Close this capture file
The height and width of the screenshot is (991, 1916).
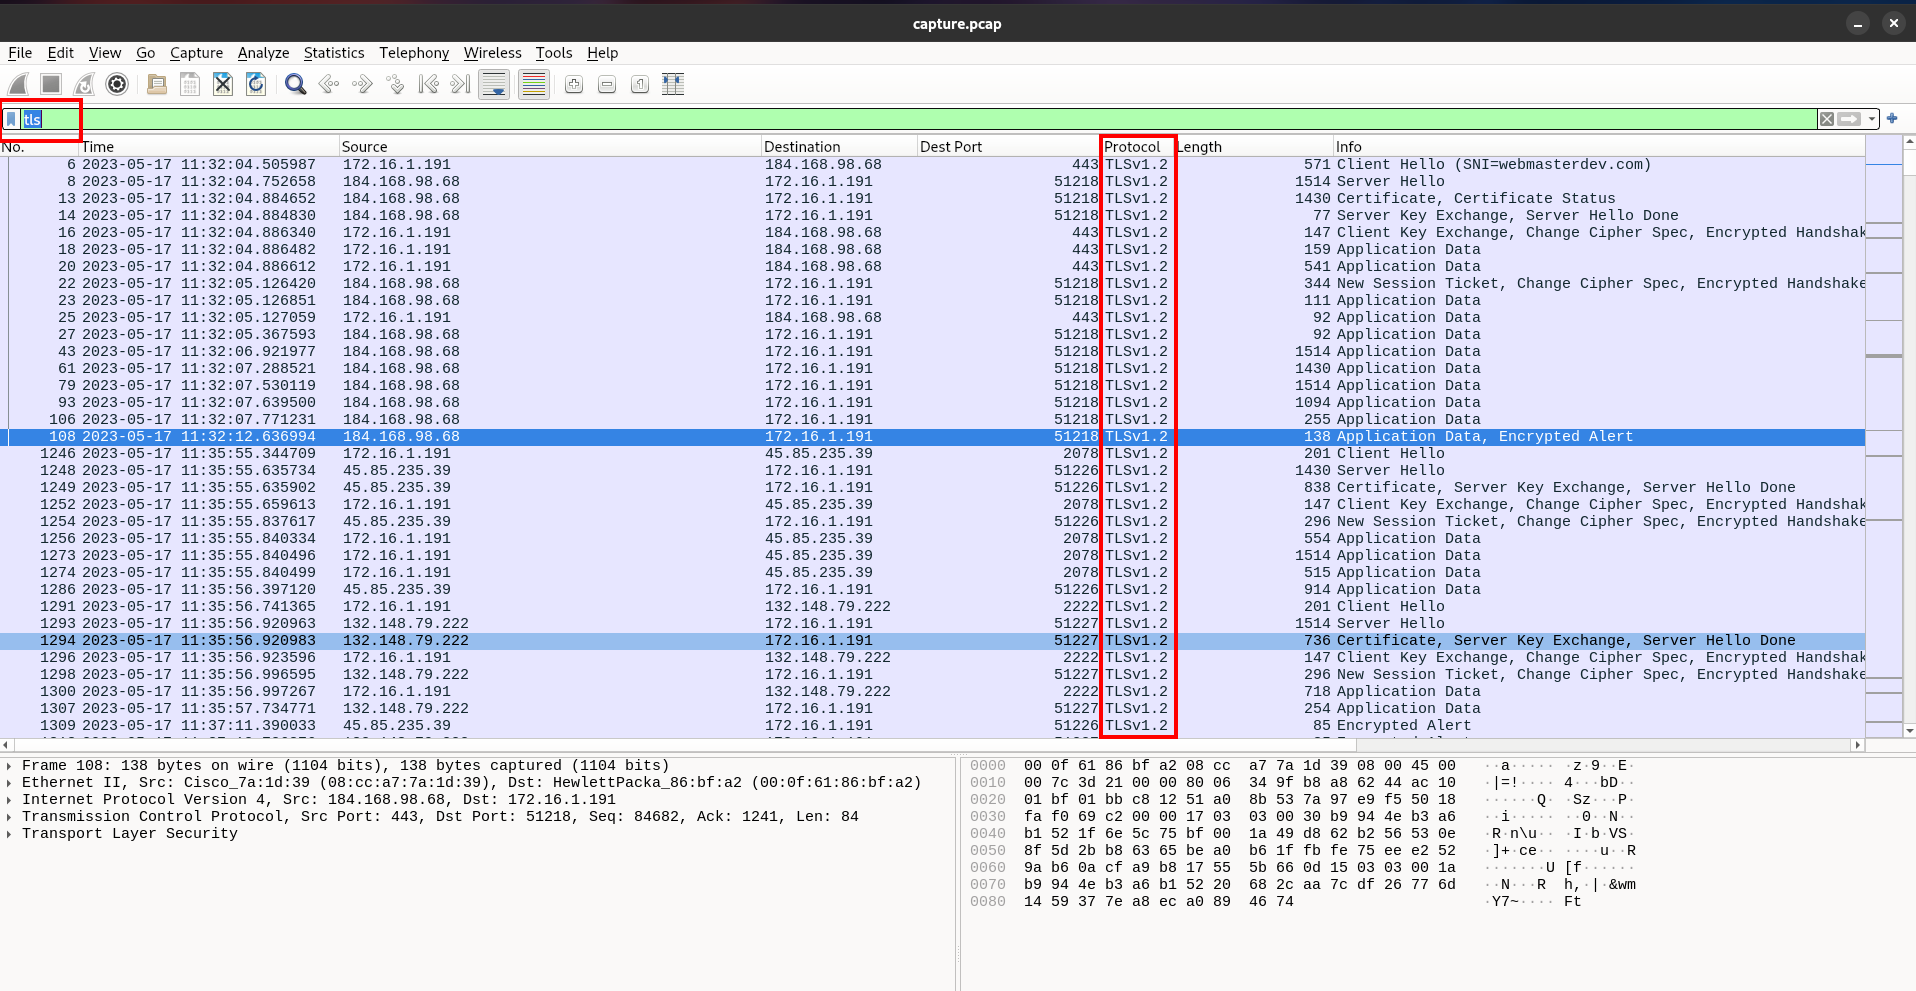223,85
